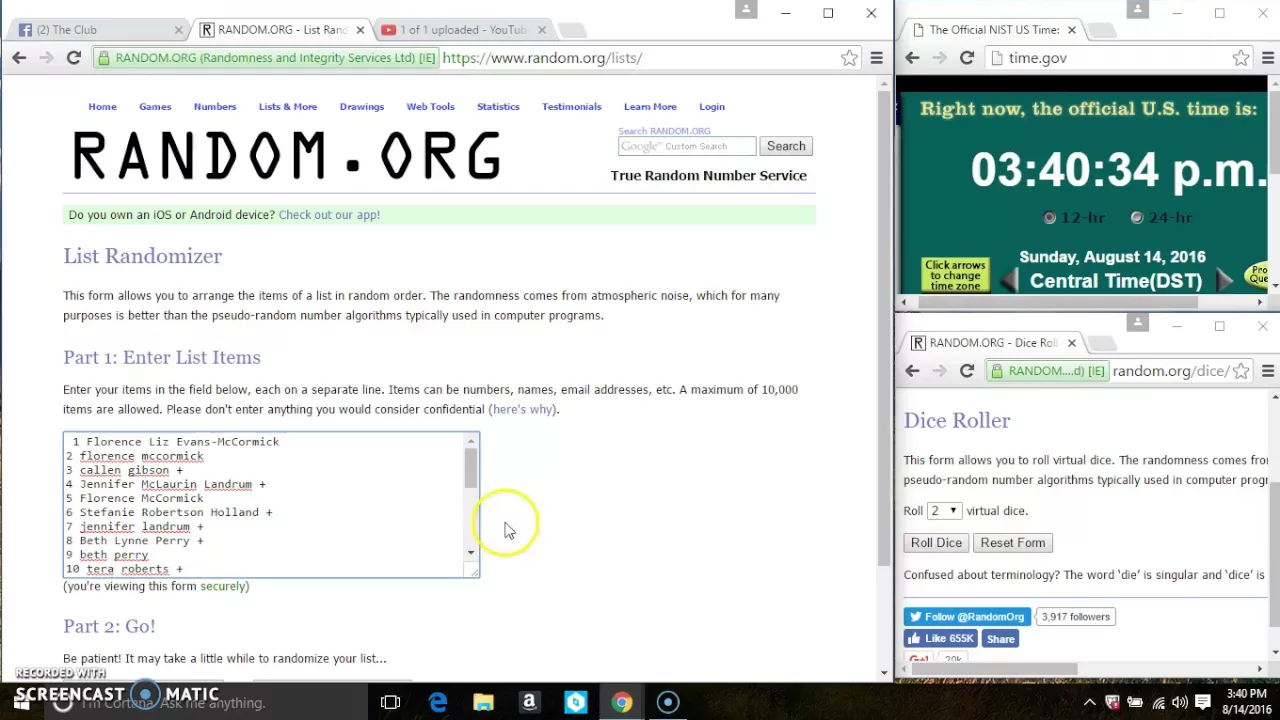Open the volume control in system tray
The height and width of the screenshot is (720, 1280).
click(x=1180, y=702)
